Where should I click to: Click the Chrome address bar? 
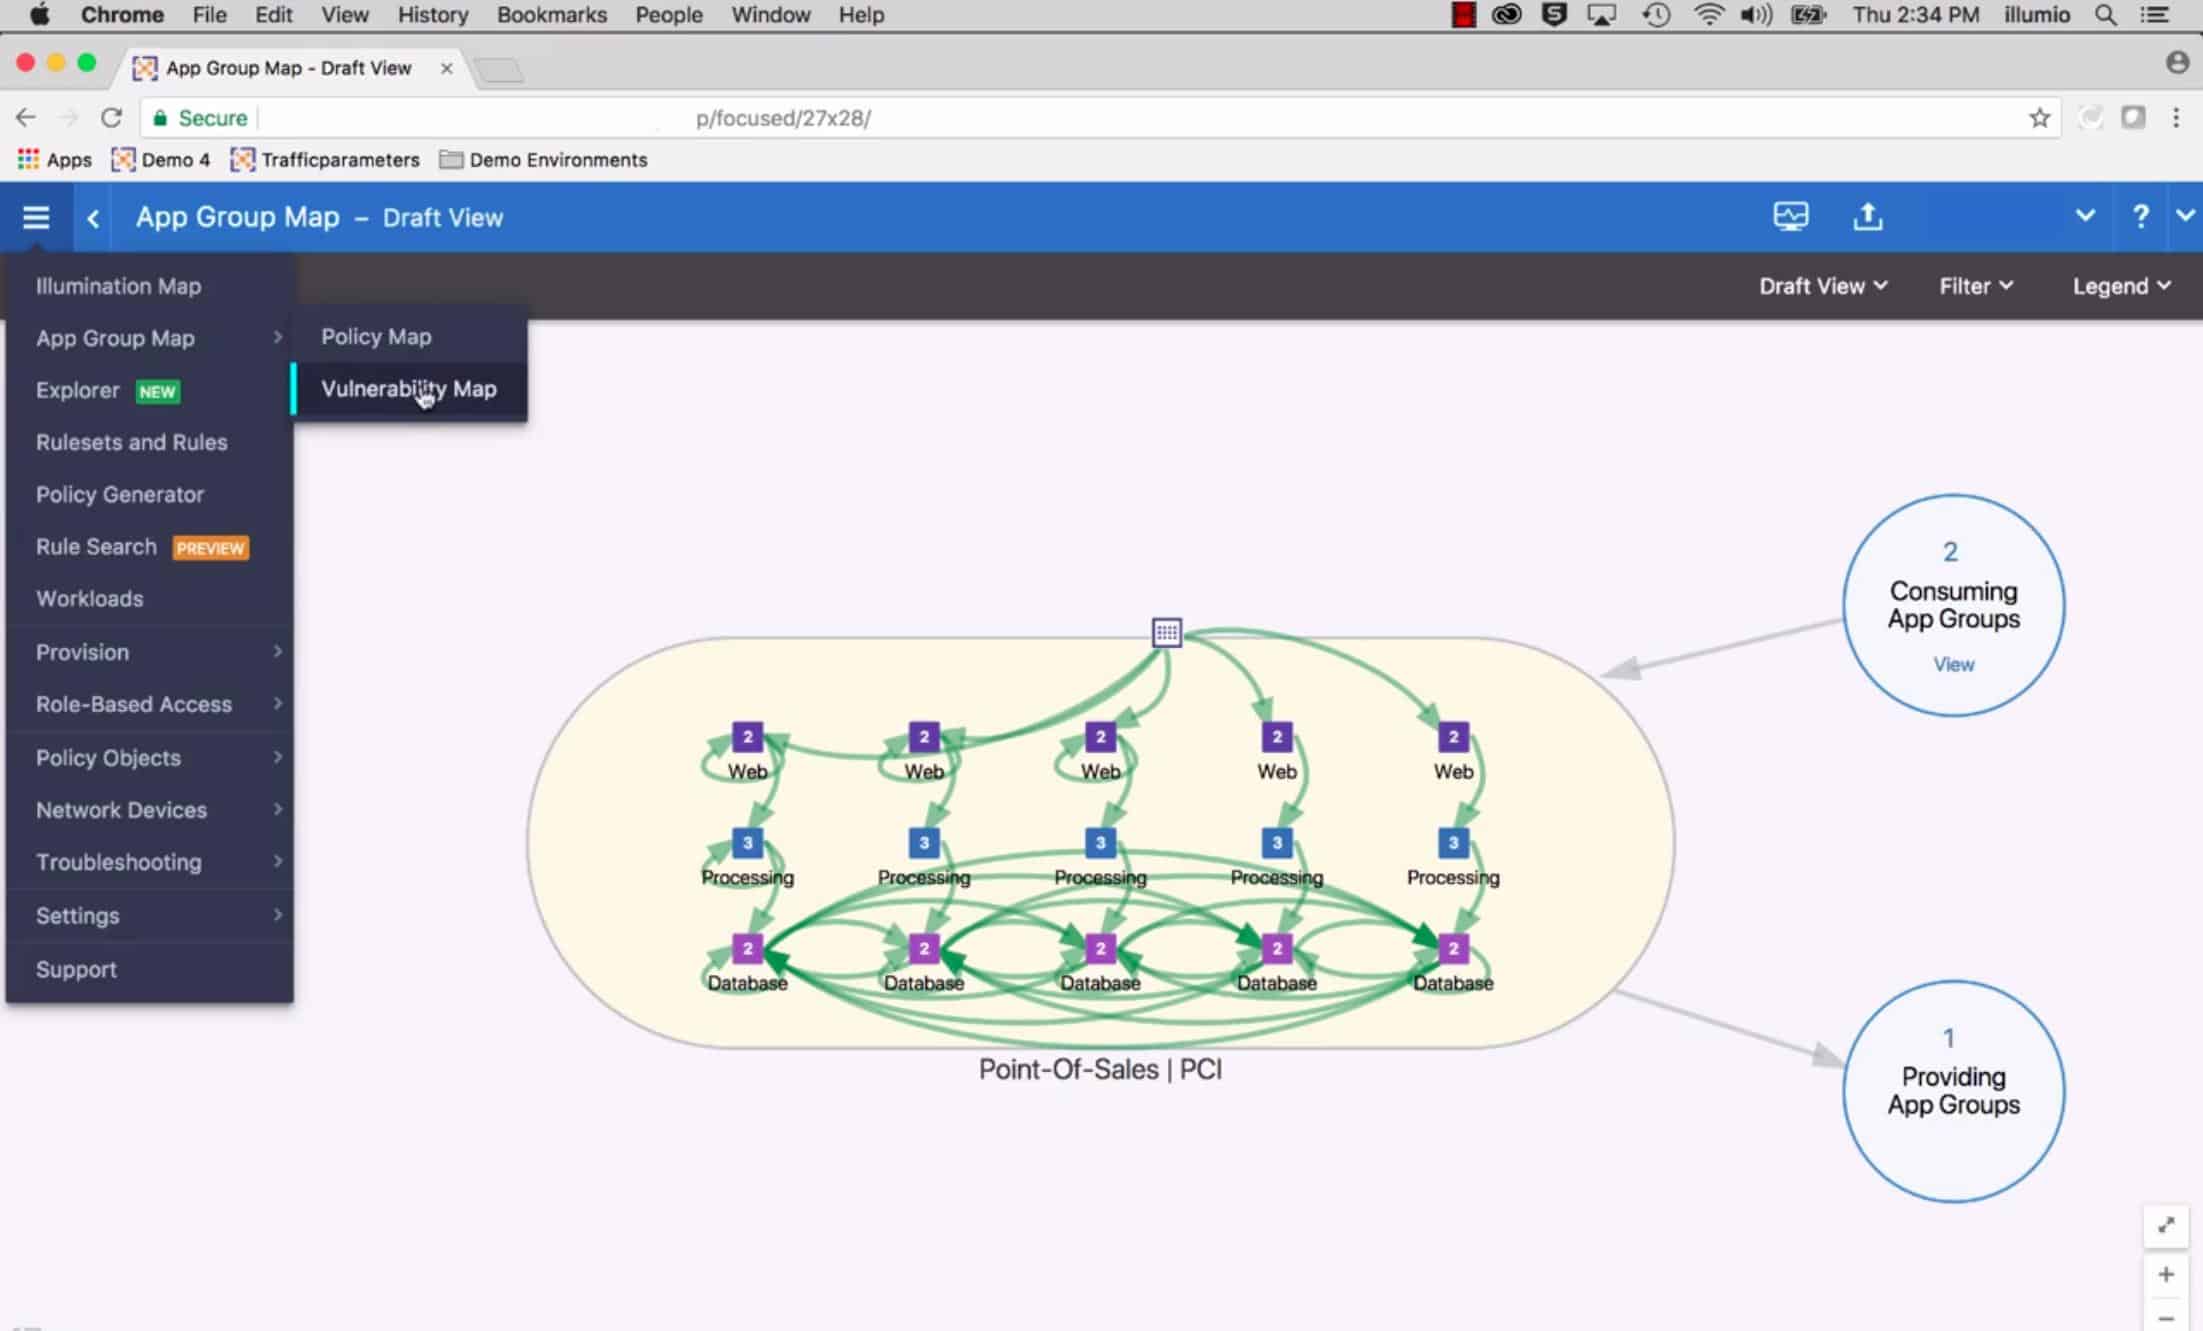tap(1100, 118)
